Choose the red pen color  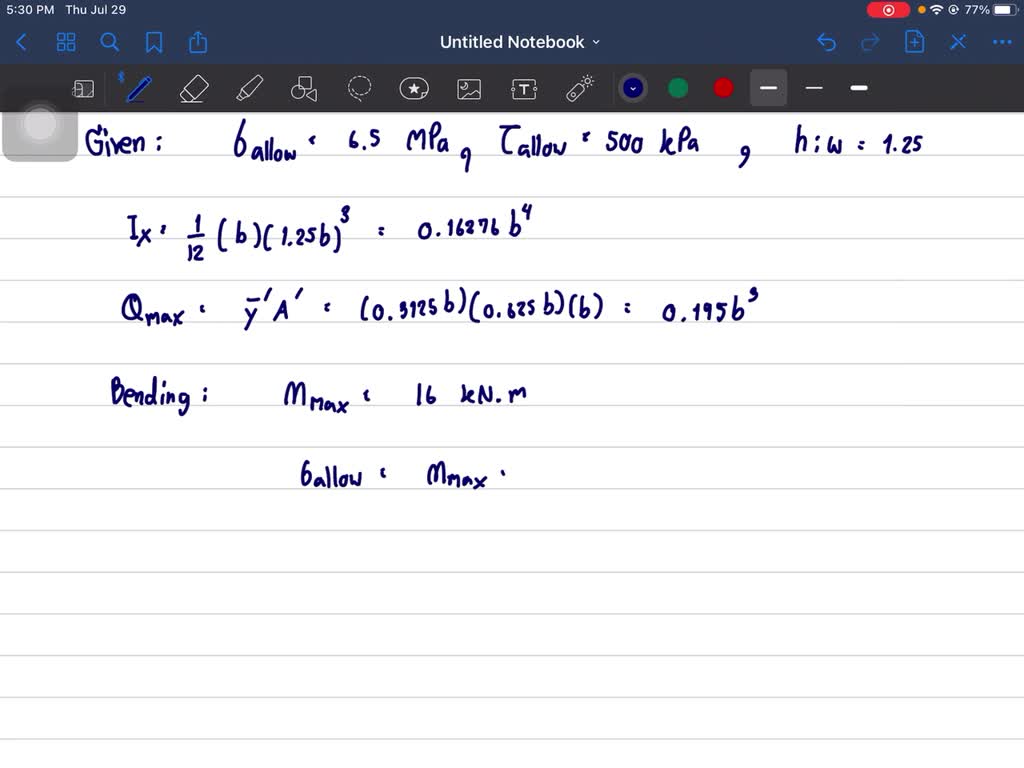tap(723, 88)
